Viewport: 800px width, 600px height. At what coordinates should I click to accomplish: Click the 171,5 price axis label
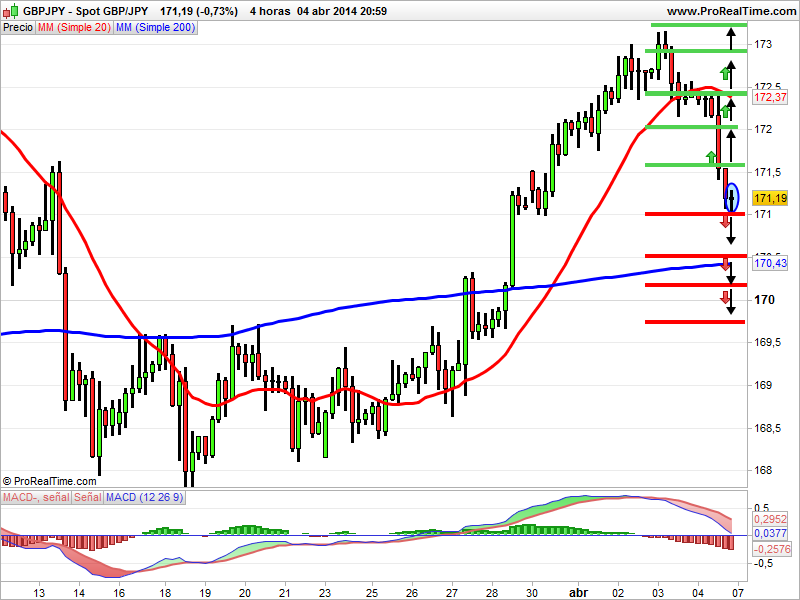(x=767, y=172)
